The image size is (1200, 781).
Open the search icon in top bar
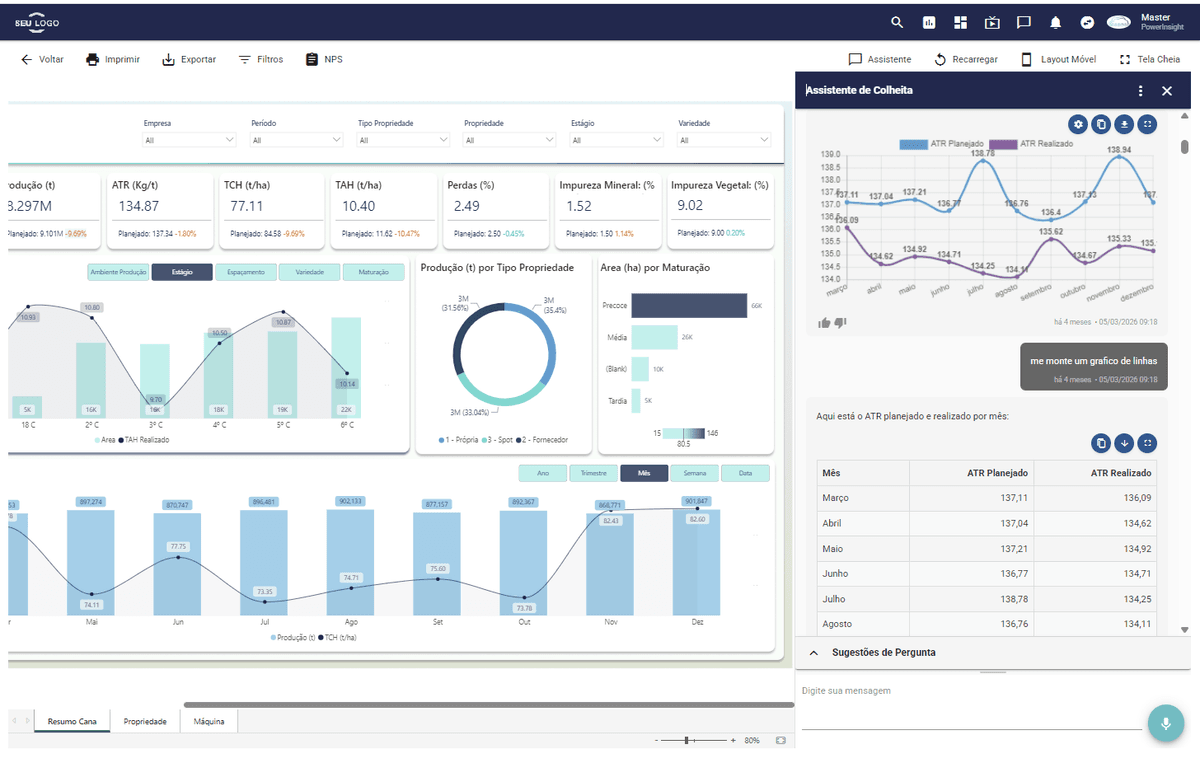897,22
